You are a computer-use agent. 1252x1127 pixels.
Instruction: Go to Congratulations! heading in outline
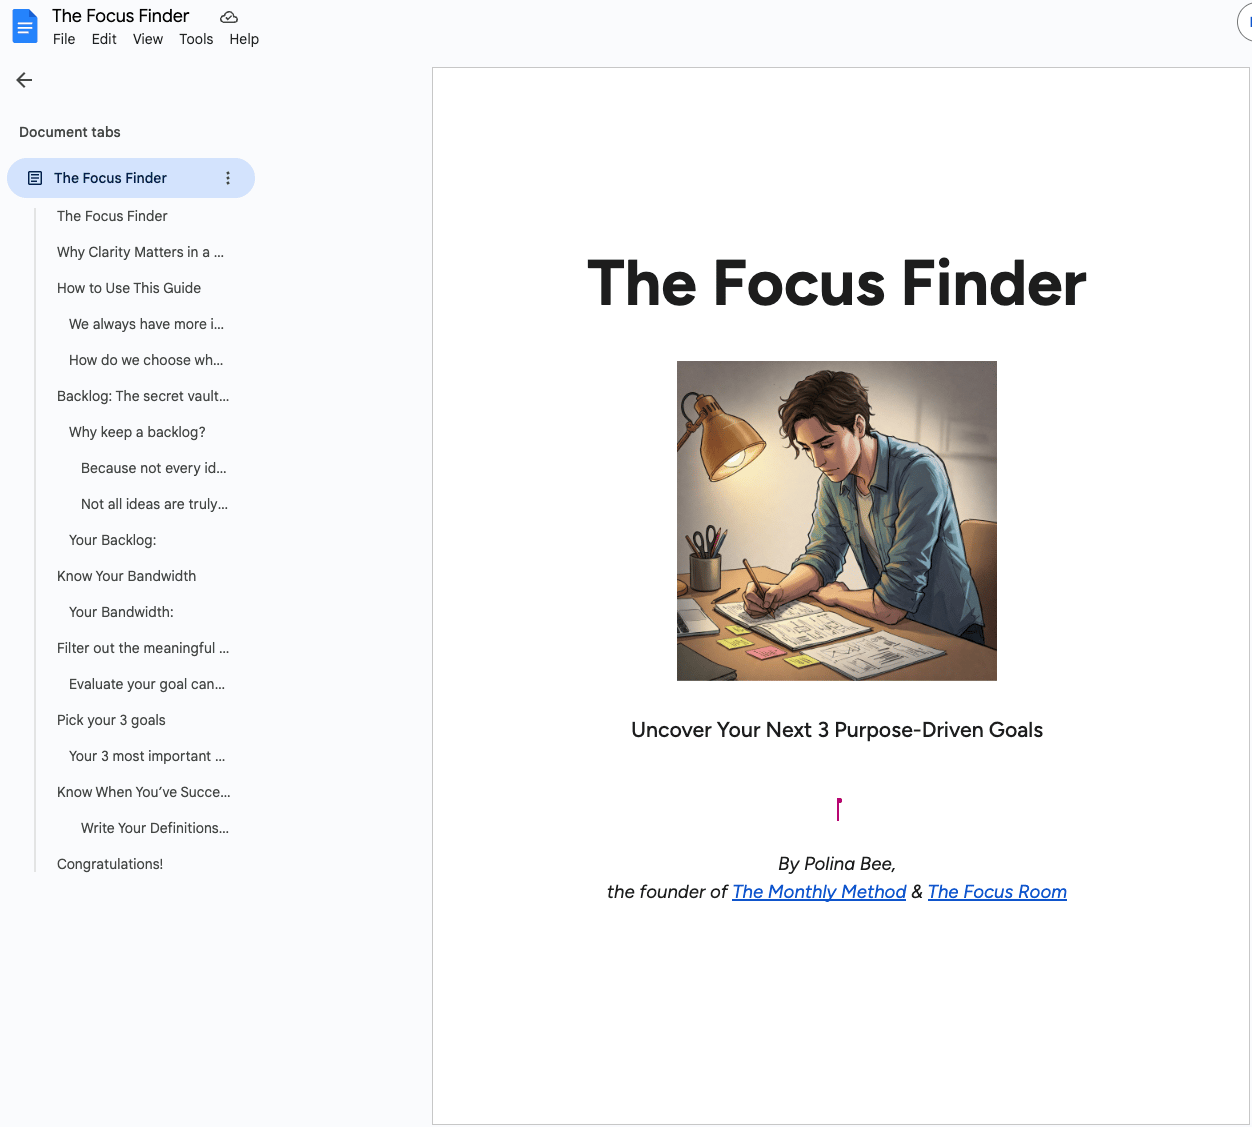(110, 864)
